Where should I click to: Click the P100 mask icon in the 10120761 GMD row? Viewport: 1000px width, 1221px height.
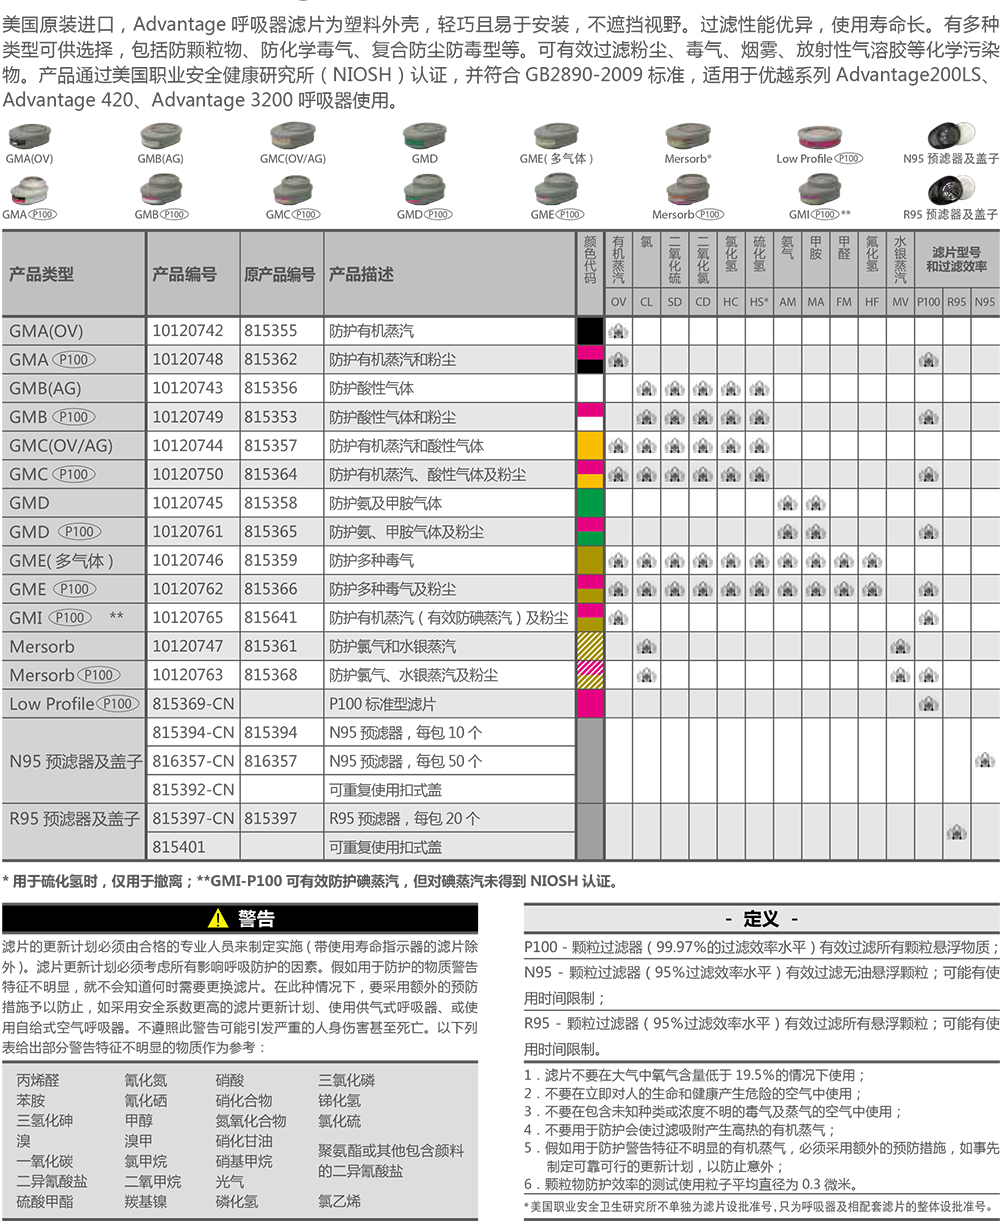tap(929, 532)
